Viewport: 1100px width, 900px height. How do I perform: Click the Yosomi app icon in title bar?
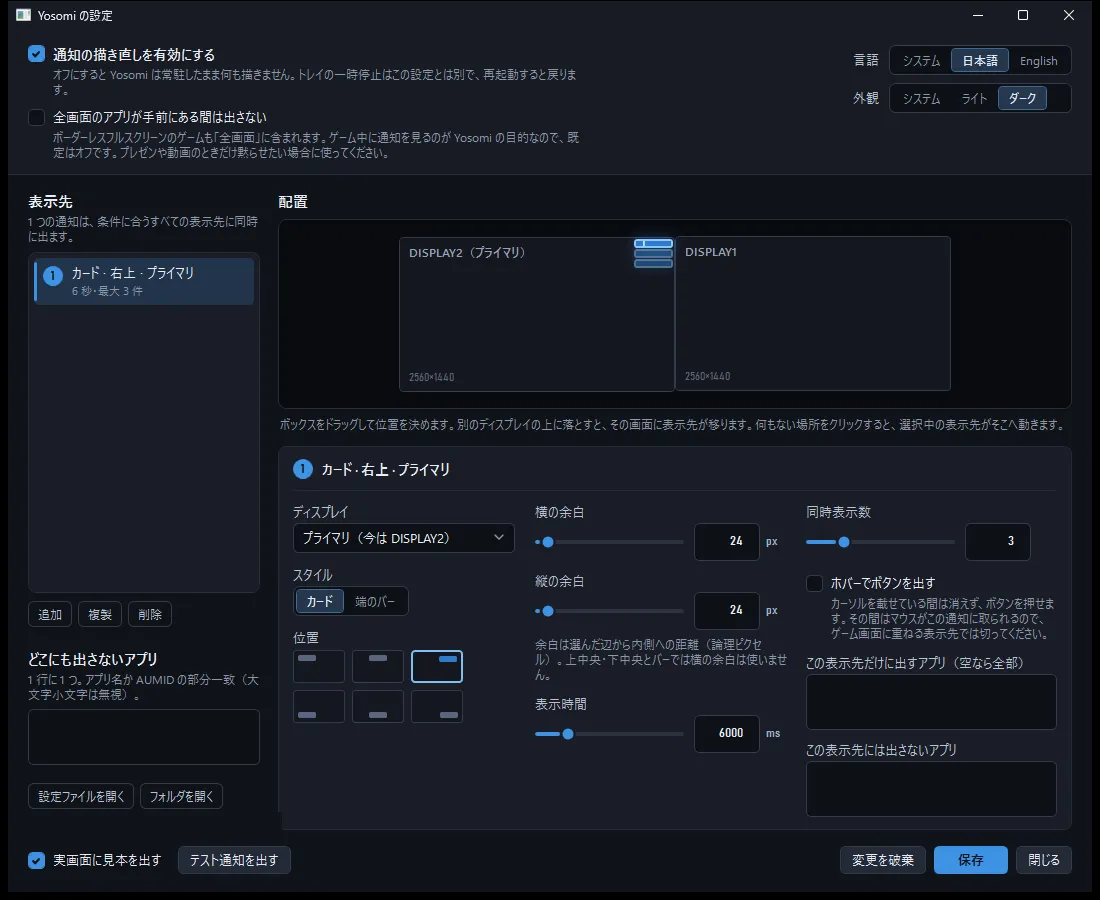[x=23, y=15]
